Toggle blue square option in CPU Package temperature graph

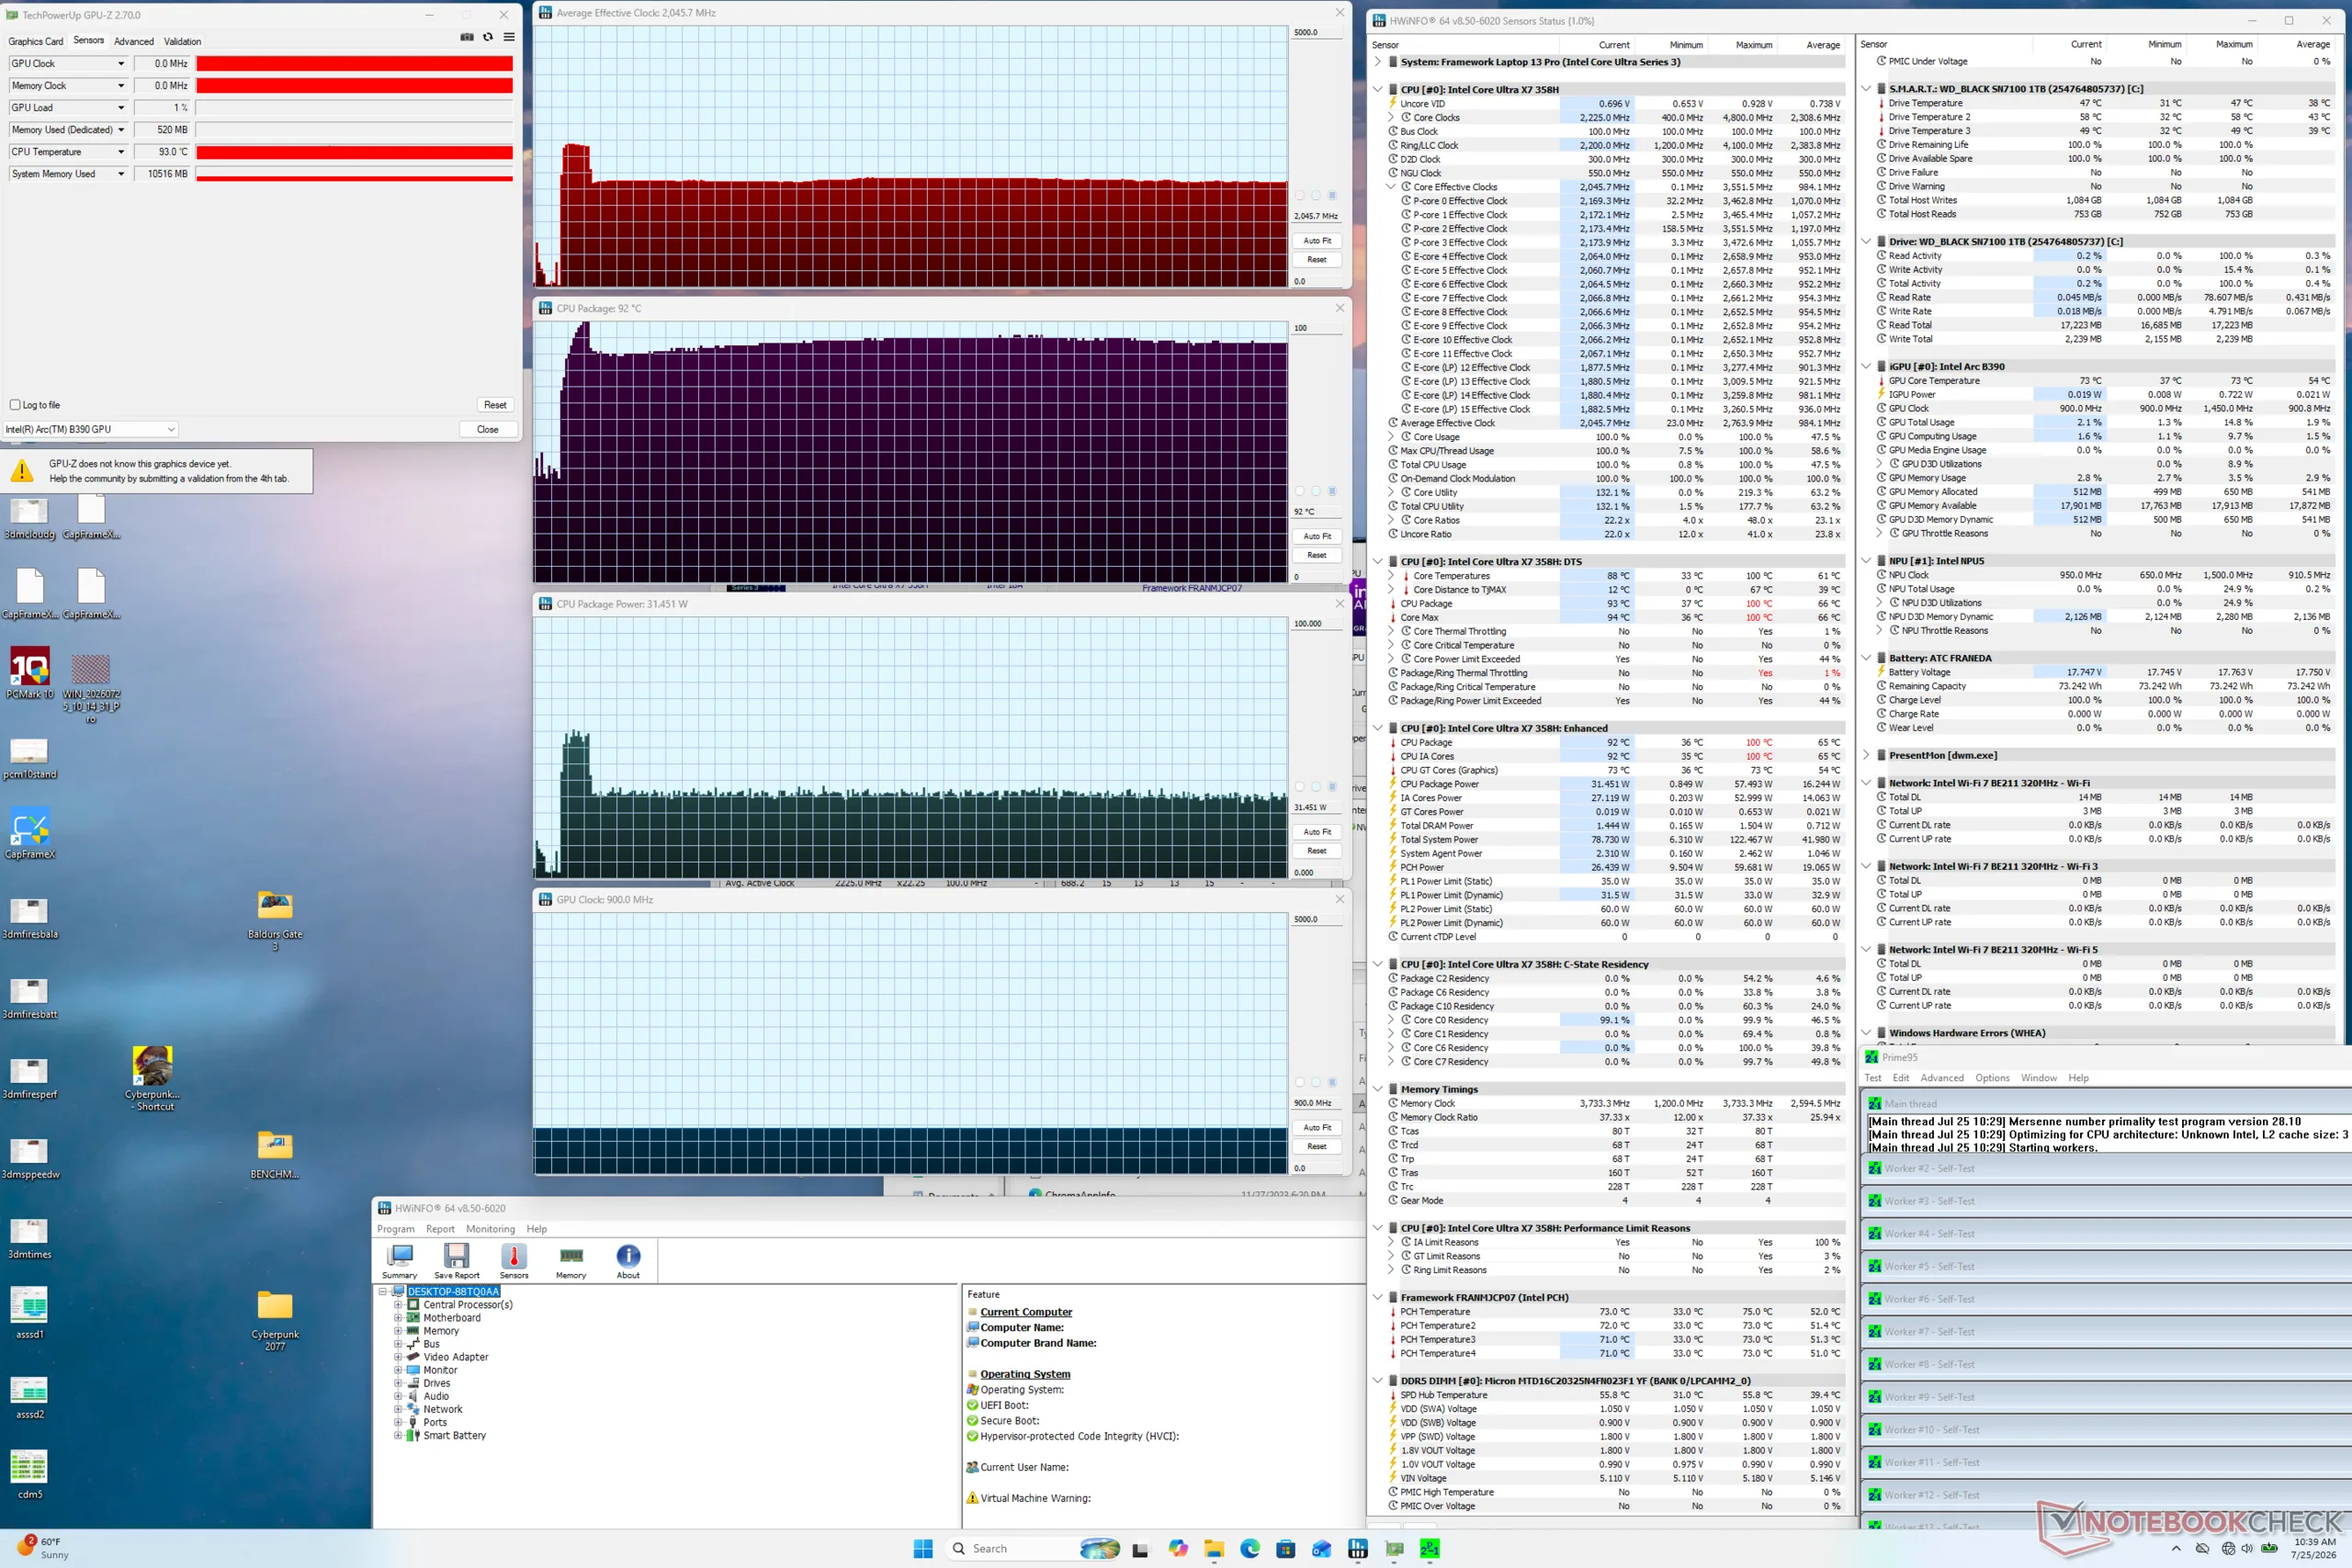coord(1332,491)
